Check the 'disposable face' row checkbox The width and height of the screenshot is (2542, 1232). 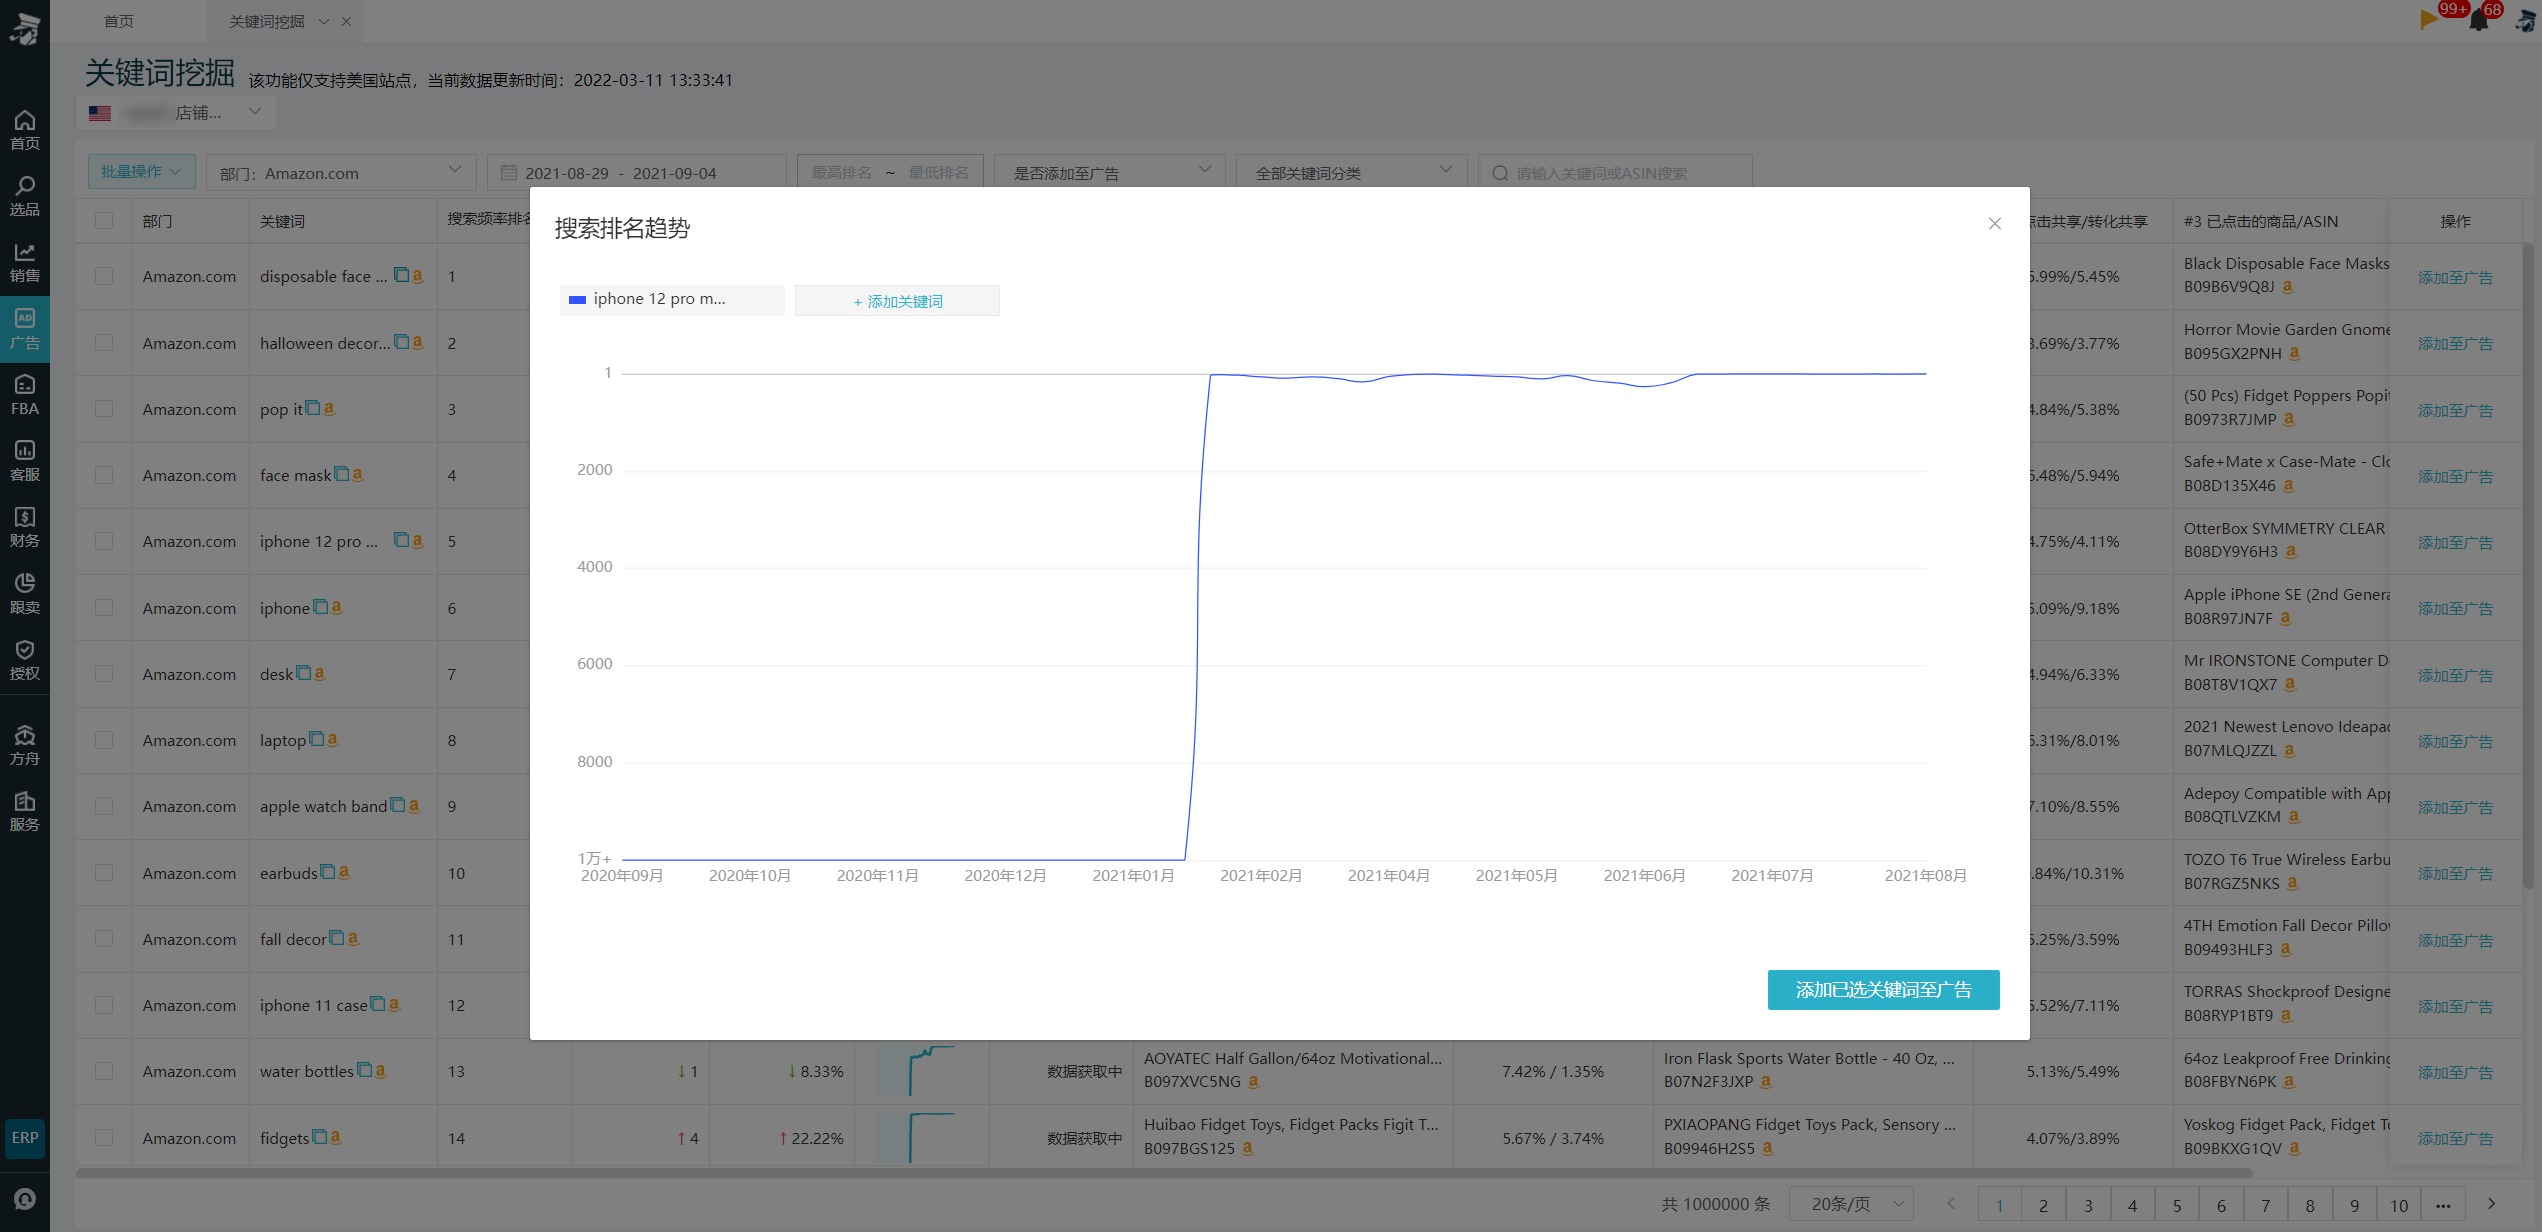click(104, 276)
